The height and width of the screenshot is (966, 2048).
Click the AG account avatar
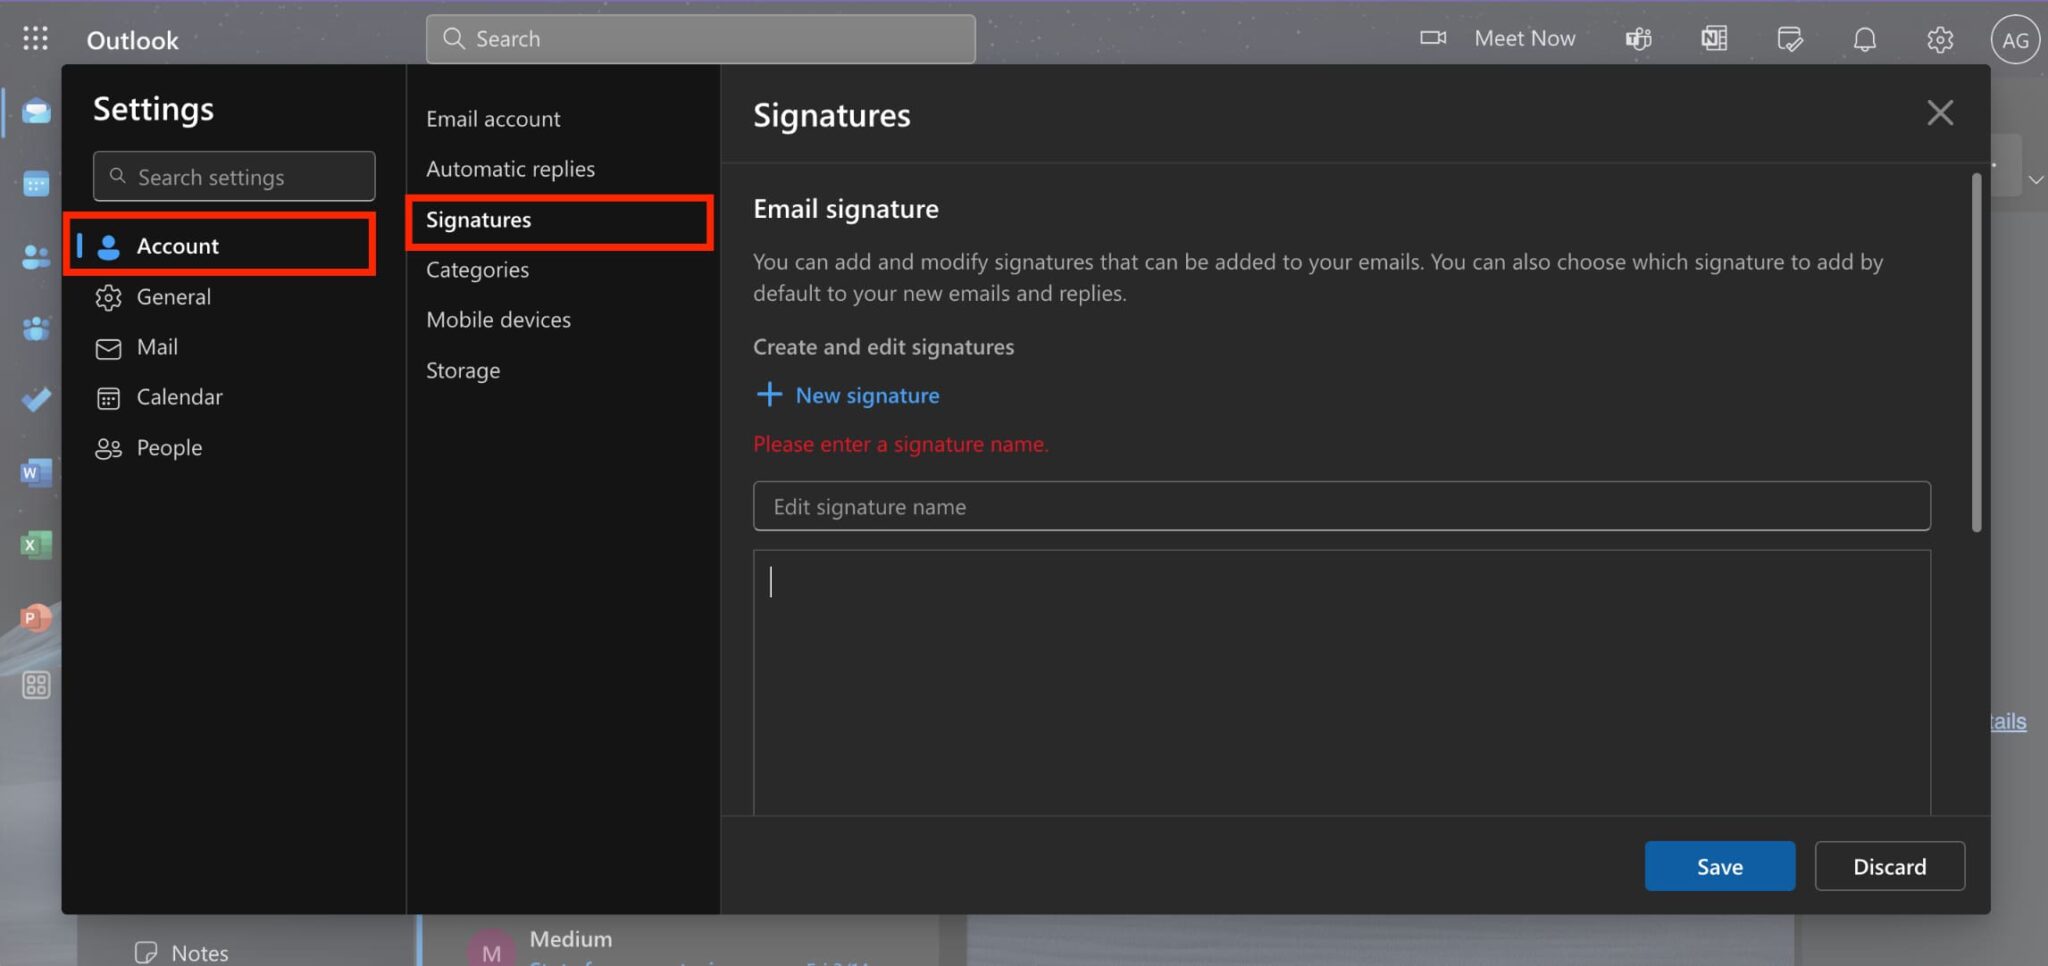click(x=2015, y=39)
